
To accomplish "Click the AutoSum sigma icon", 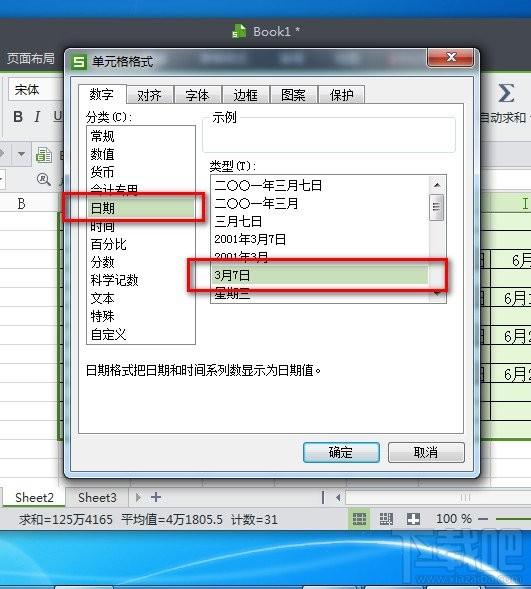I will pyautogui.click(x=505, y=93).
